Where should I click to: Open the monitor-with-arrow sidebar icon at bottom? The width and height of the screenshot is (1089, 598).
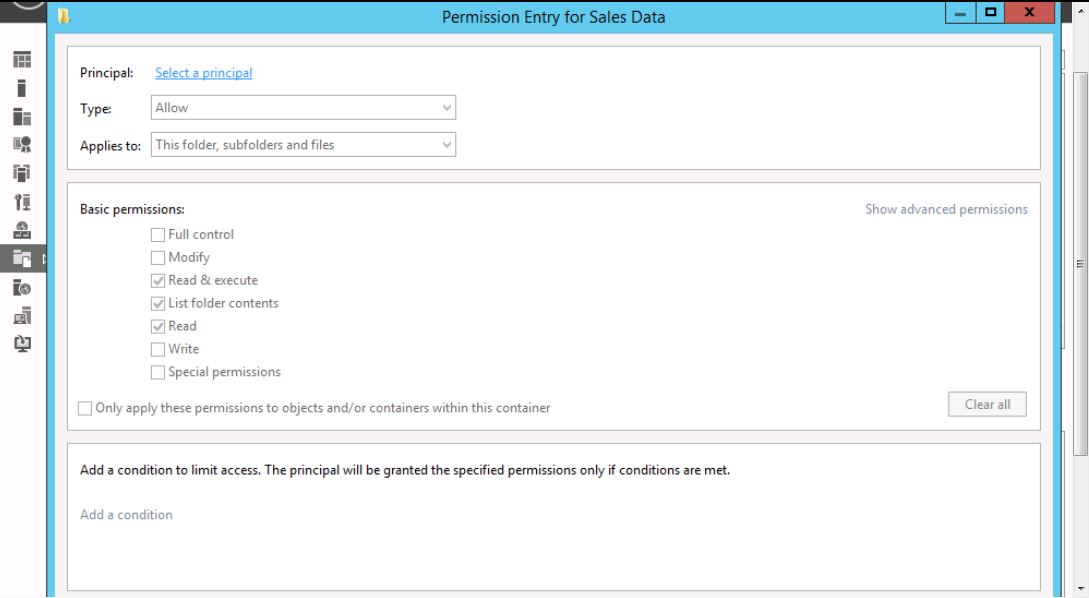coord(22,344)
